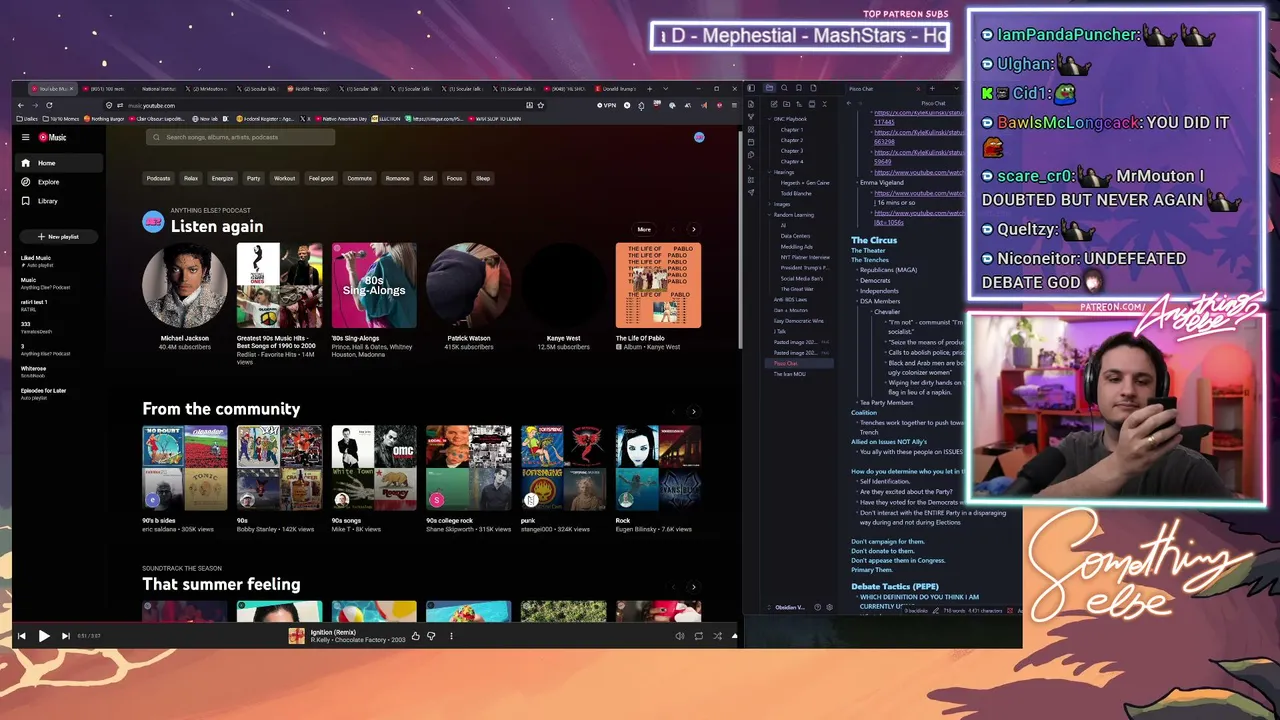Viewport: 1280px width, 720px height.
Task: Select the Sad mood chip
Action: [428, 178]
